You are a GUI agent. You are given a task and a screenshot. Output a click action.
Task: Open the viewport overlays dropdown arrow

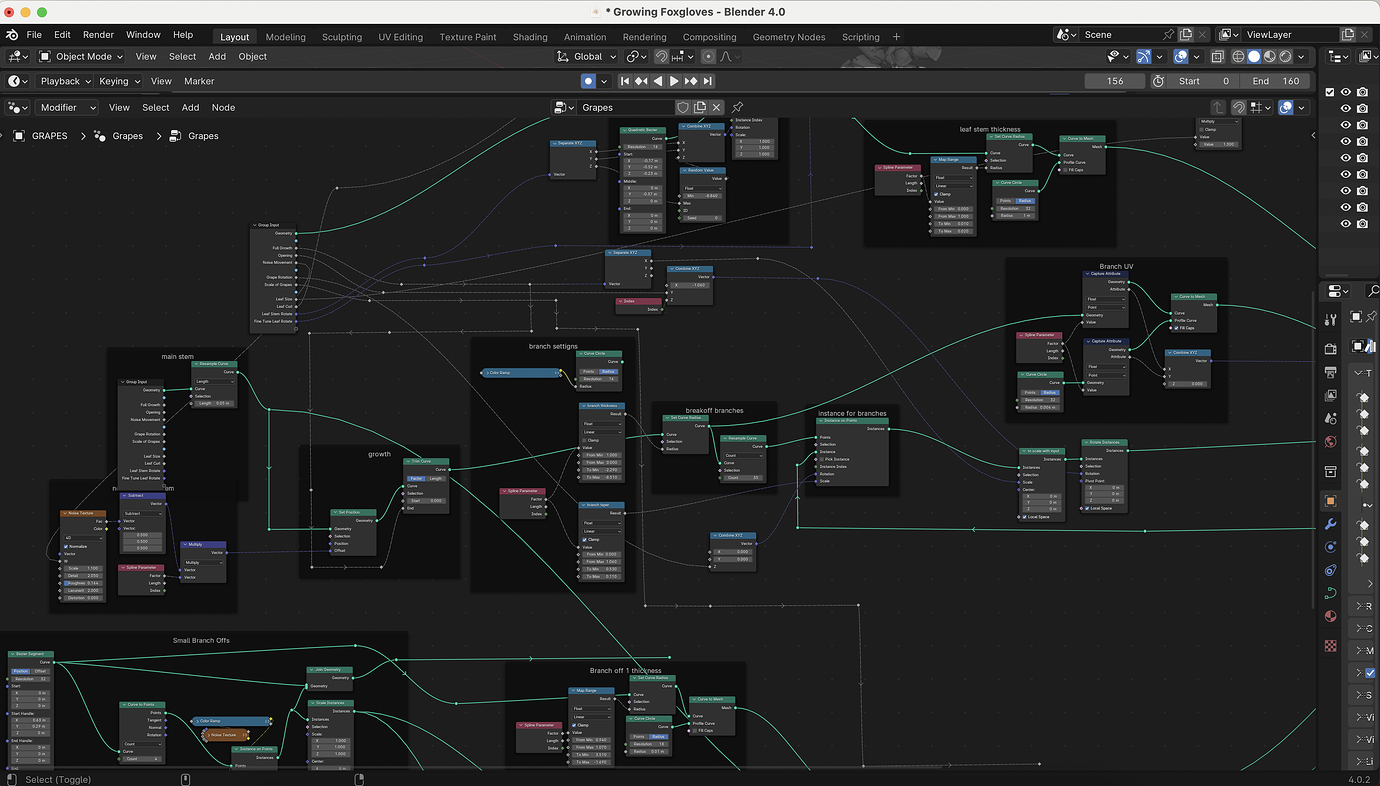point(1197,56)
